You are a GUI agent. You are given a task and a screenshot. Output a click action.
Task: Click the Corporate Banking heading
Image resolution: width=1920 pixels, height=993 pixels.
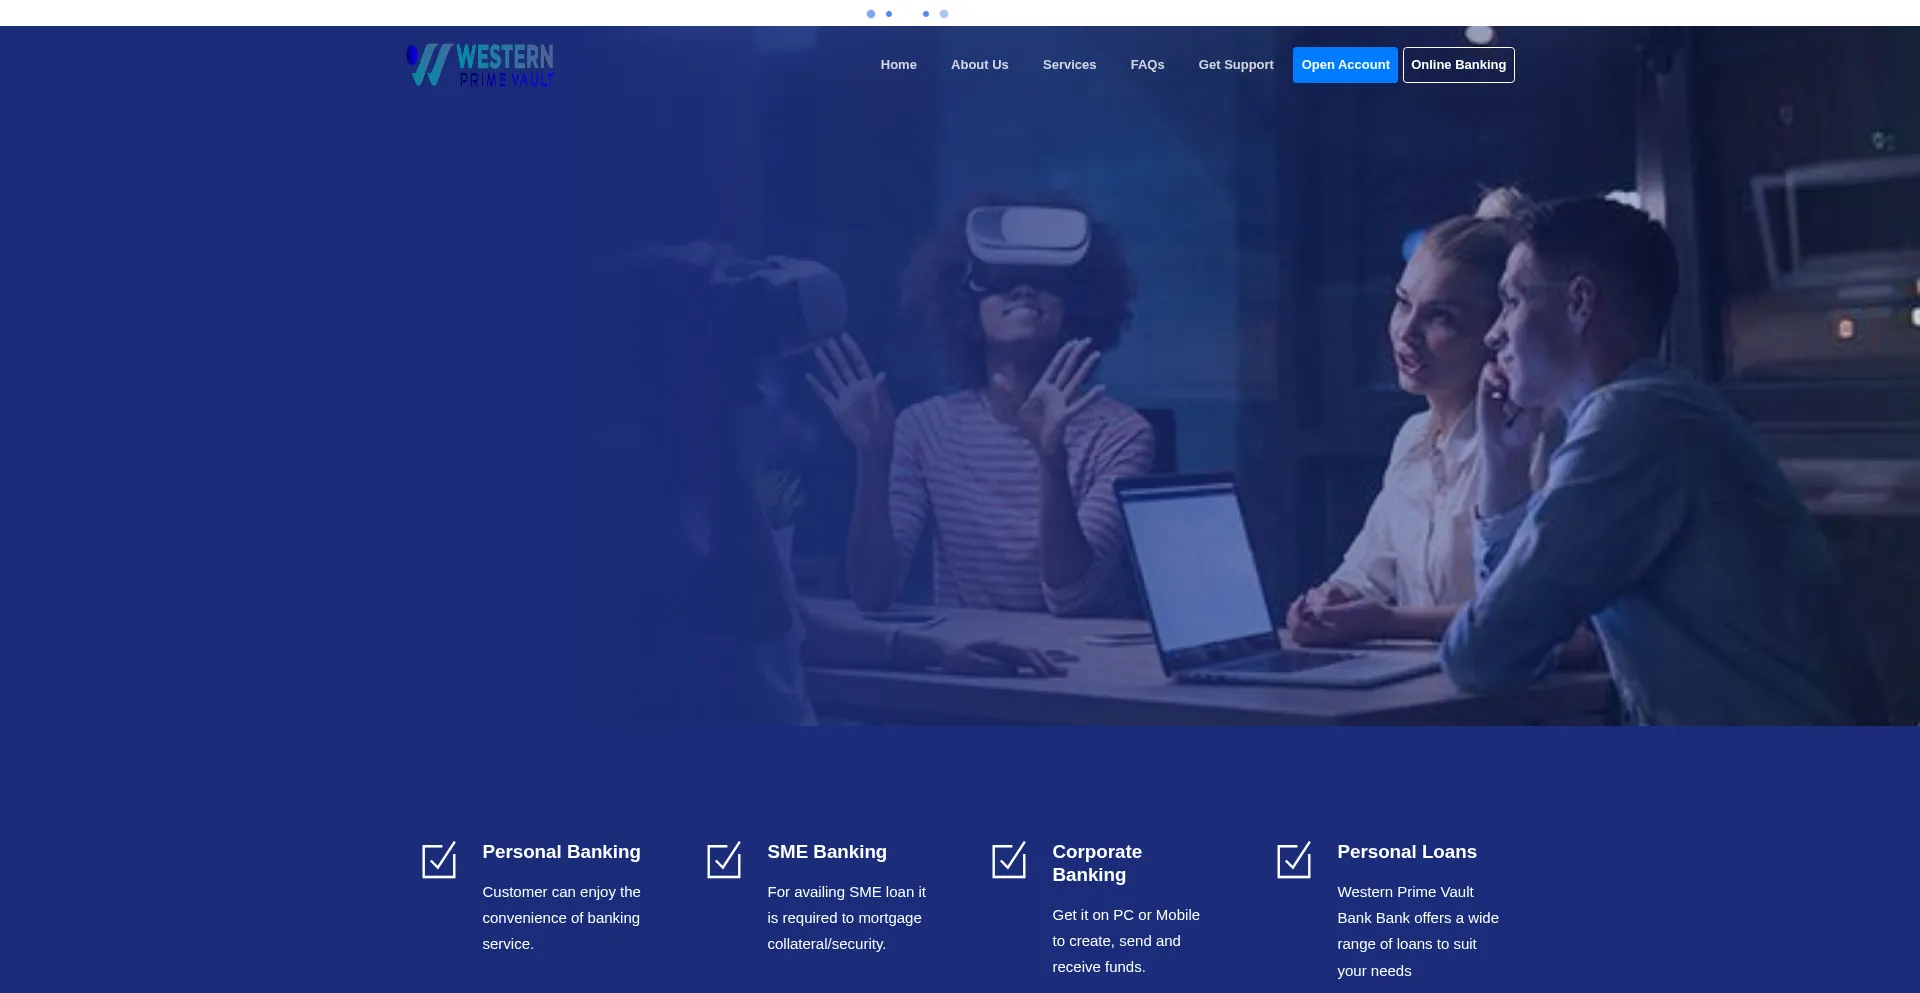[x=1096, y=863]
